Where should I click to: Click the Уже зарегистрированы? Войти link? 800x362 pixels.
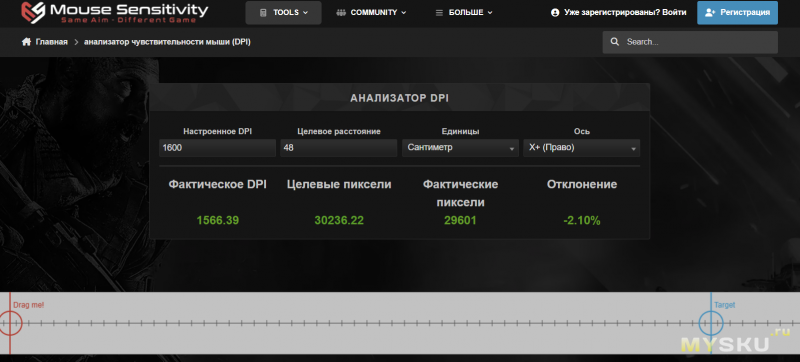pyautogui.click(x=618, y=13)
